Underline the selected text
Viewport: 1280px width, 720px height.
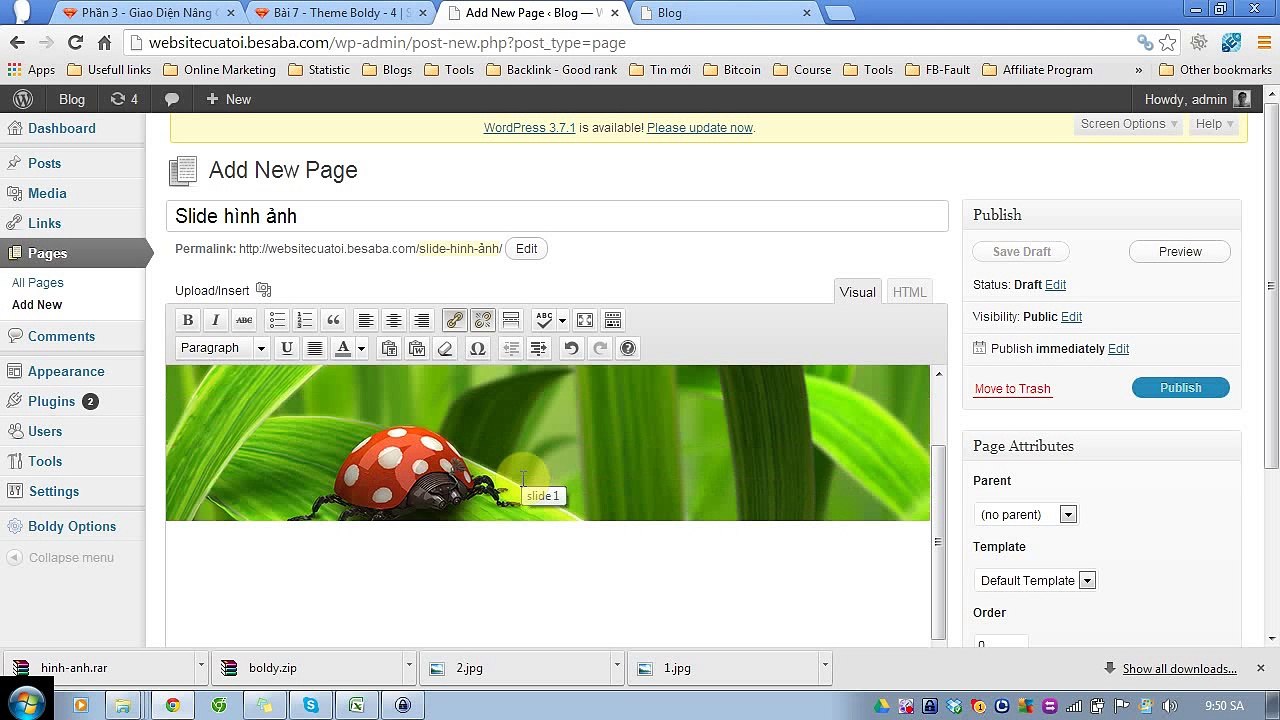[x=287, y=348]
